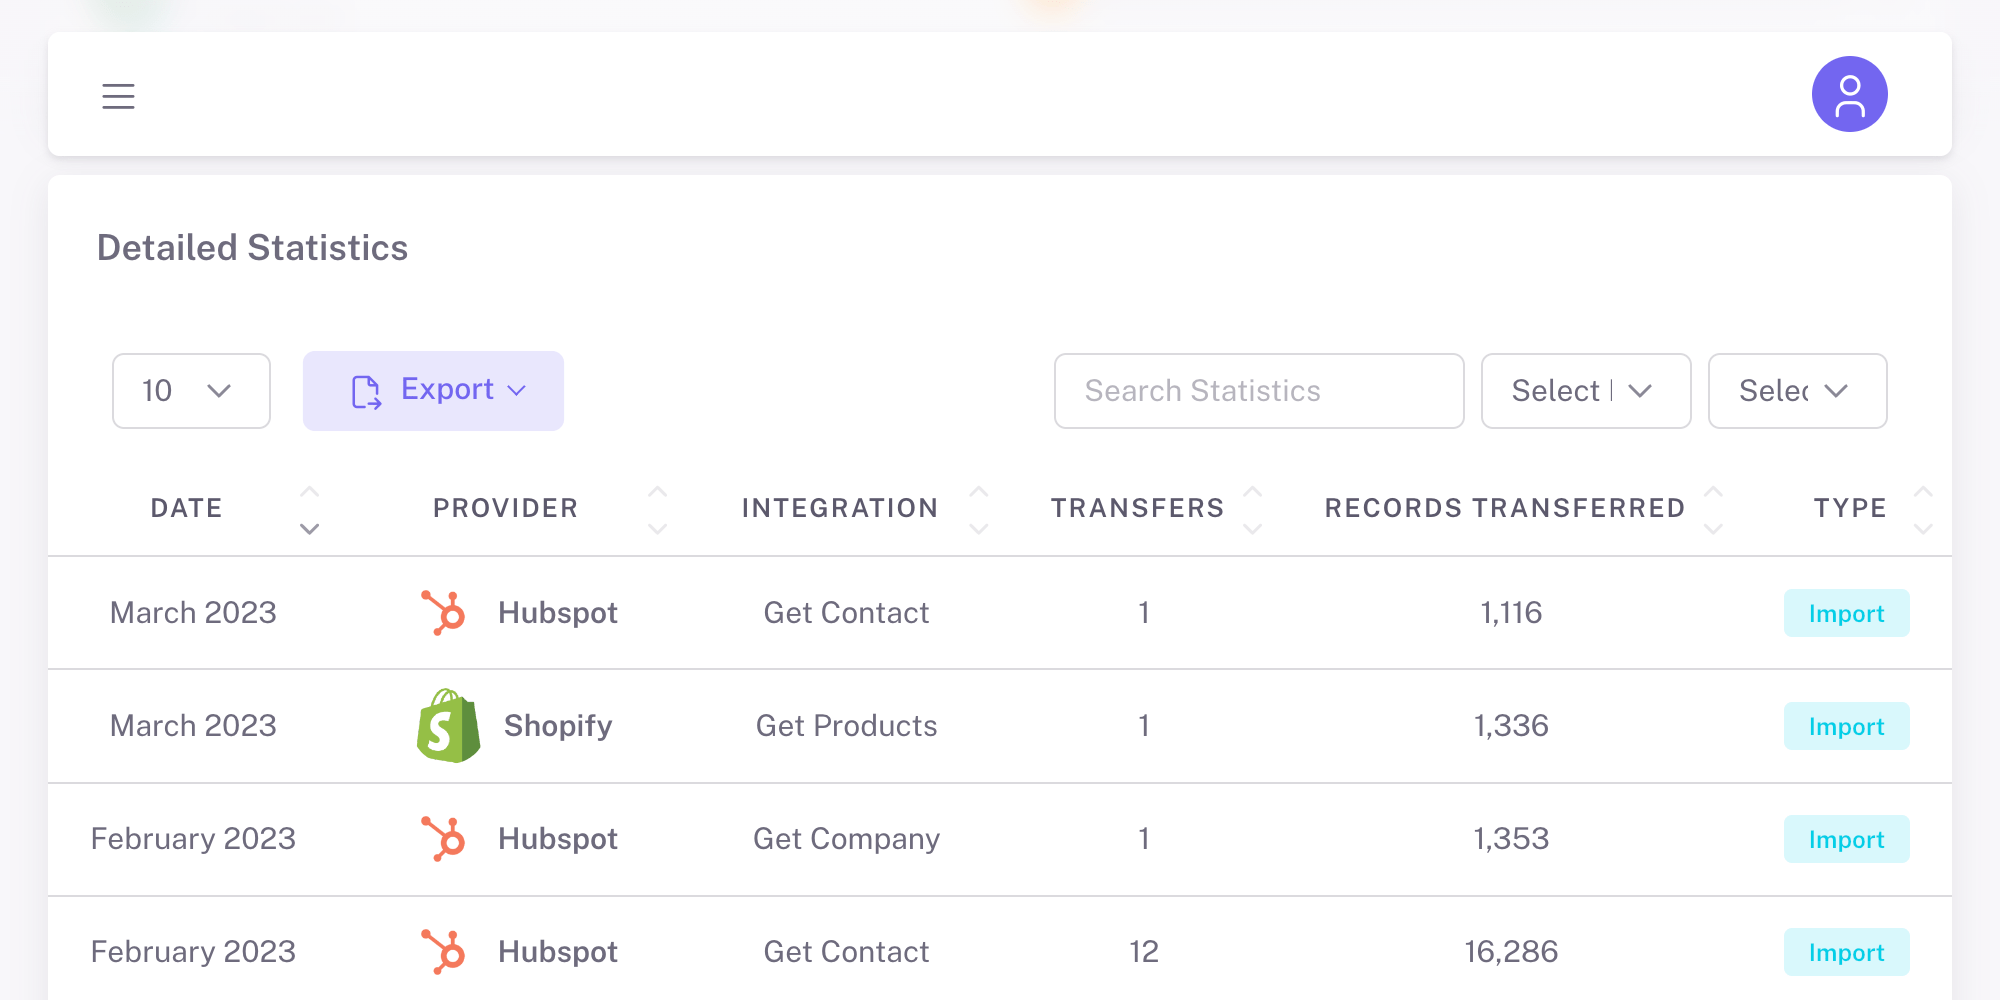Click the Import badge on the Shopify row

coord(1846,726)
